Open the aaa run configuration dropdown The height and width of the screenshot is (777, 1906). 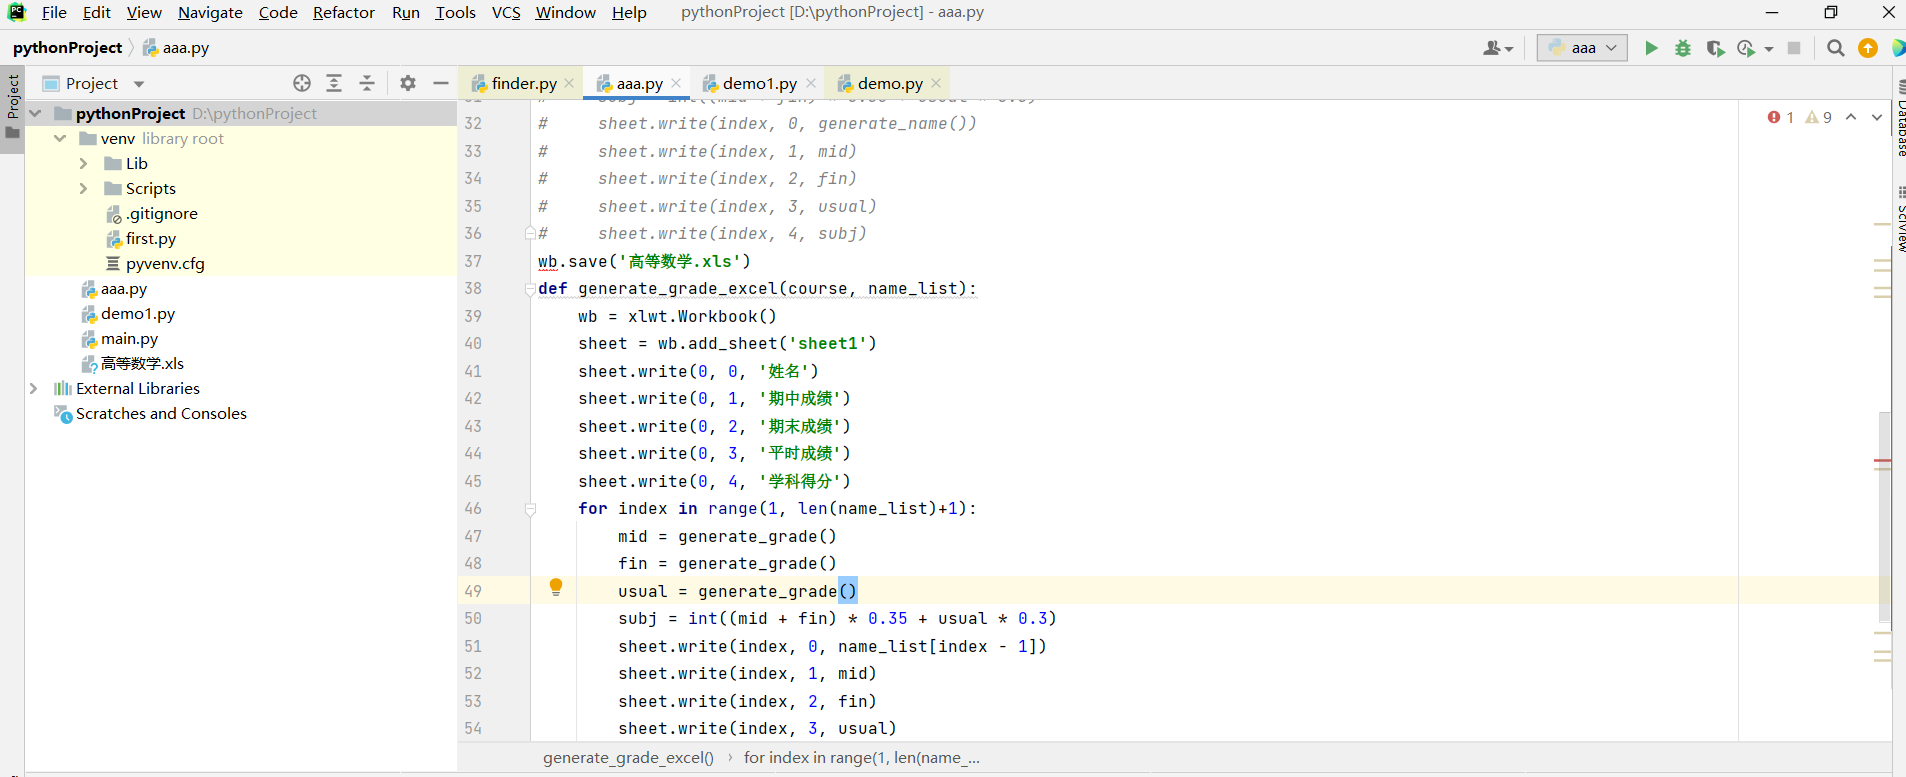1583,48
